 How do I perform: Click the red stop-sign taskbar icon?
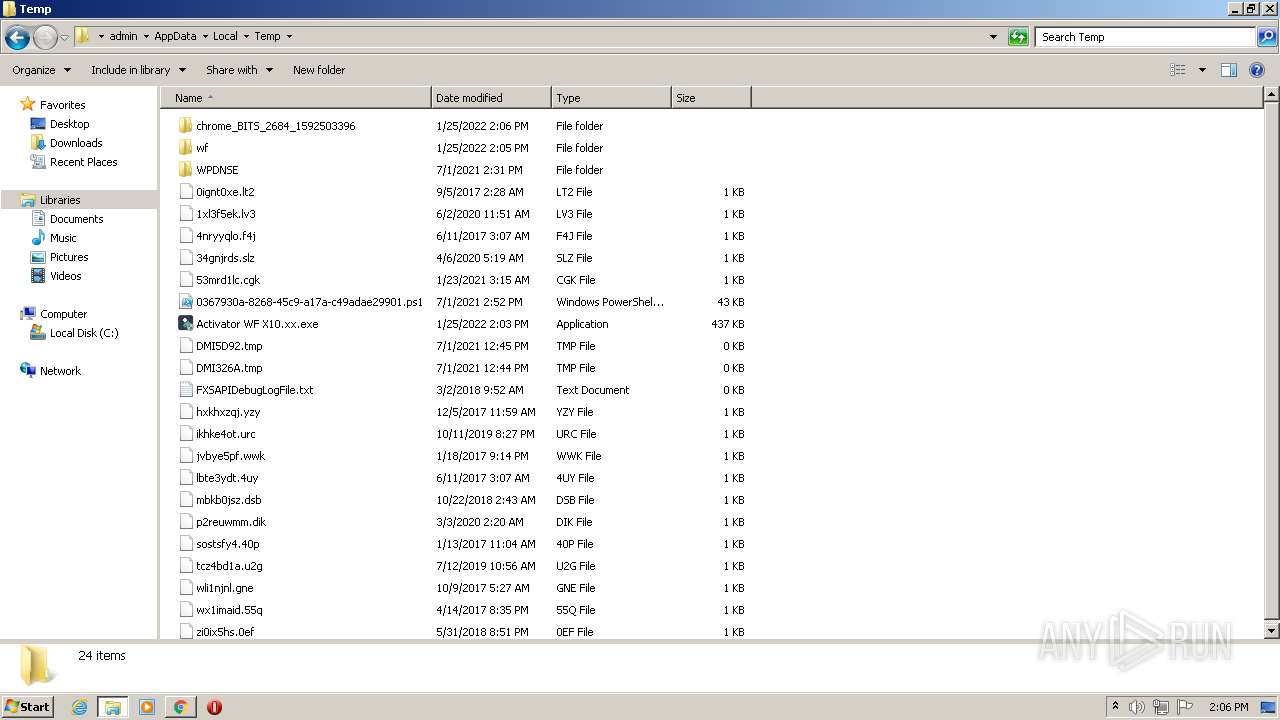(x=214, y=707)
